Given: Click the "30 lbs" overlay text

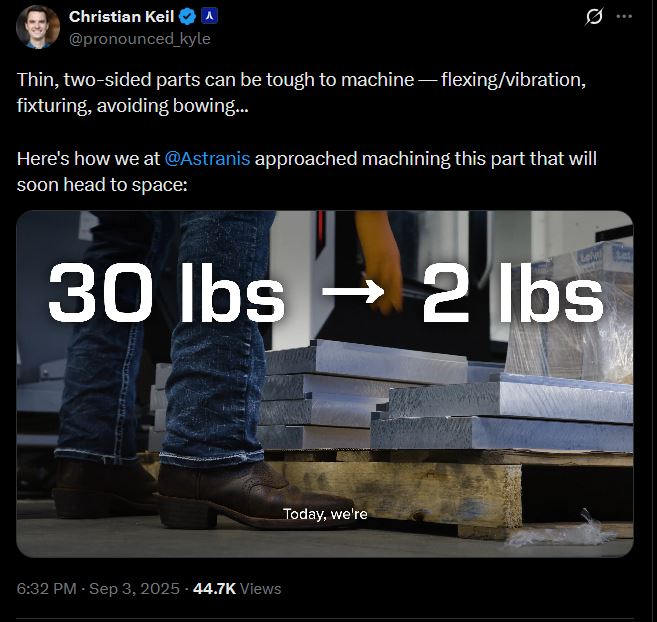Looking at the screenshot, I should 166,296.
